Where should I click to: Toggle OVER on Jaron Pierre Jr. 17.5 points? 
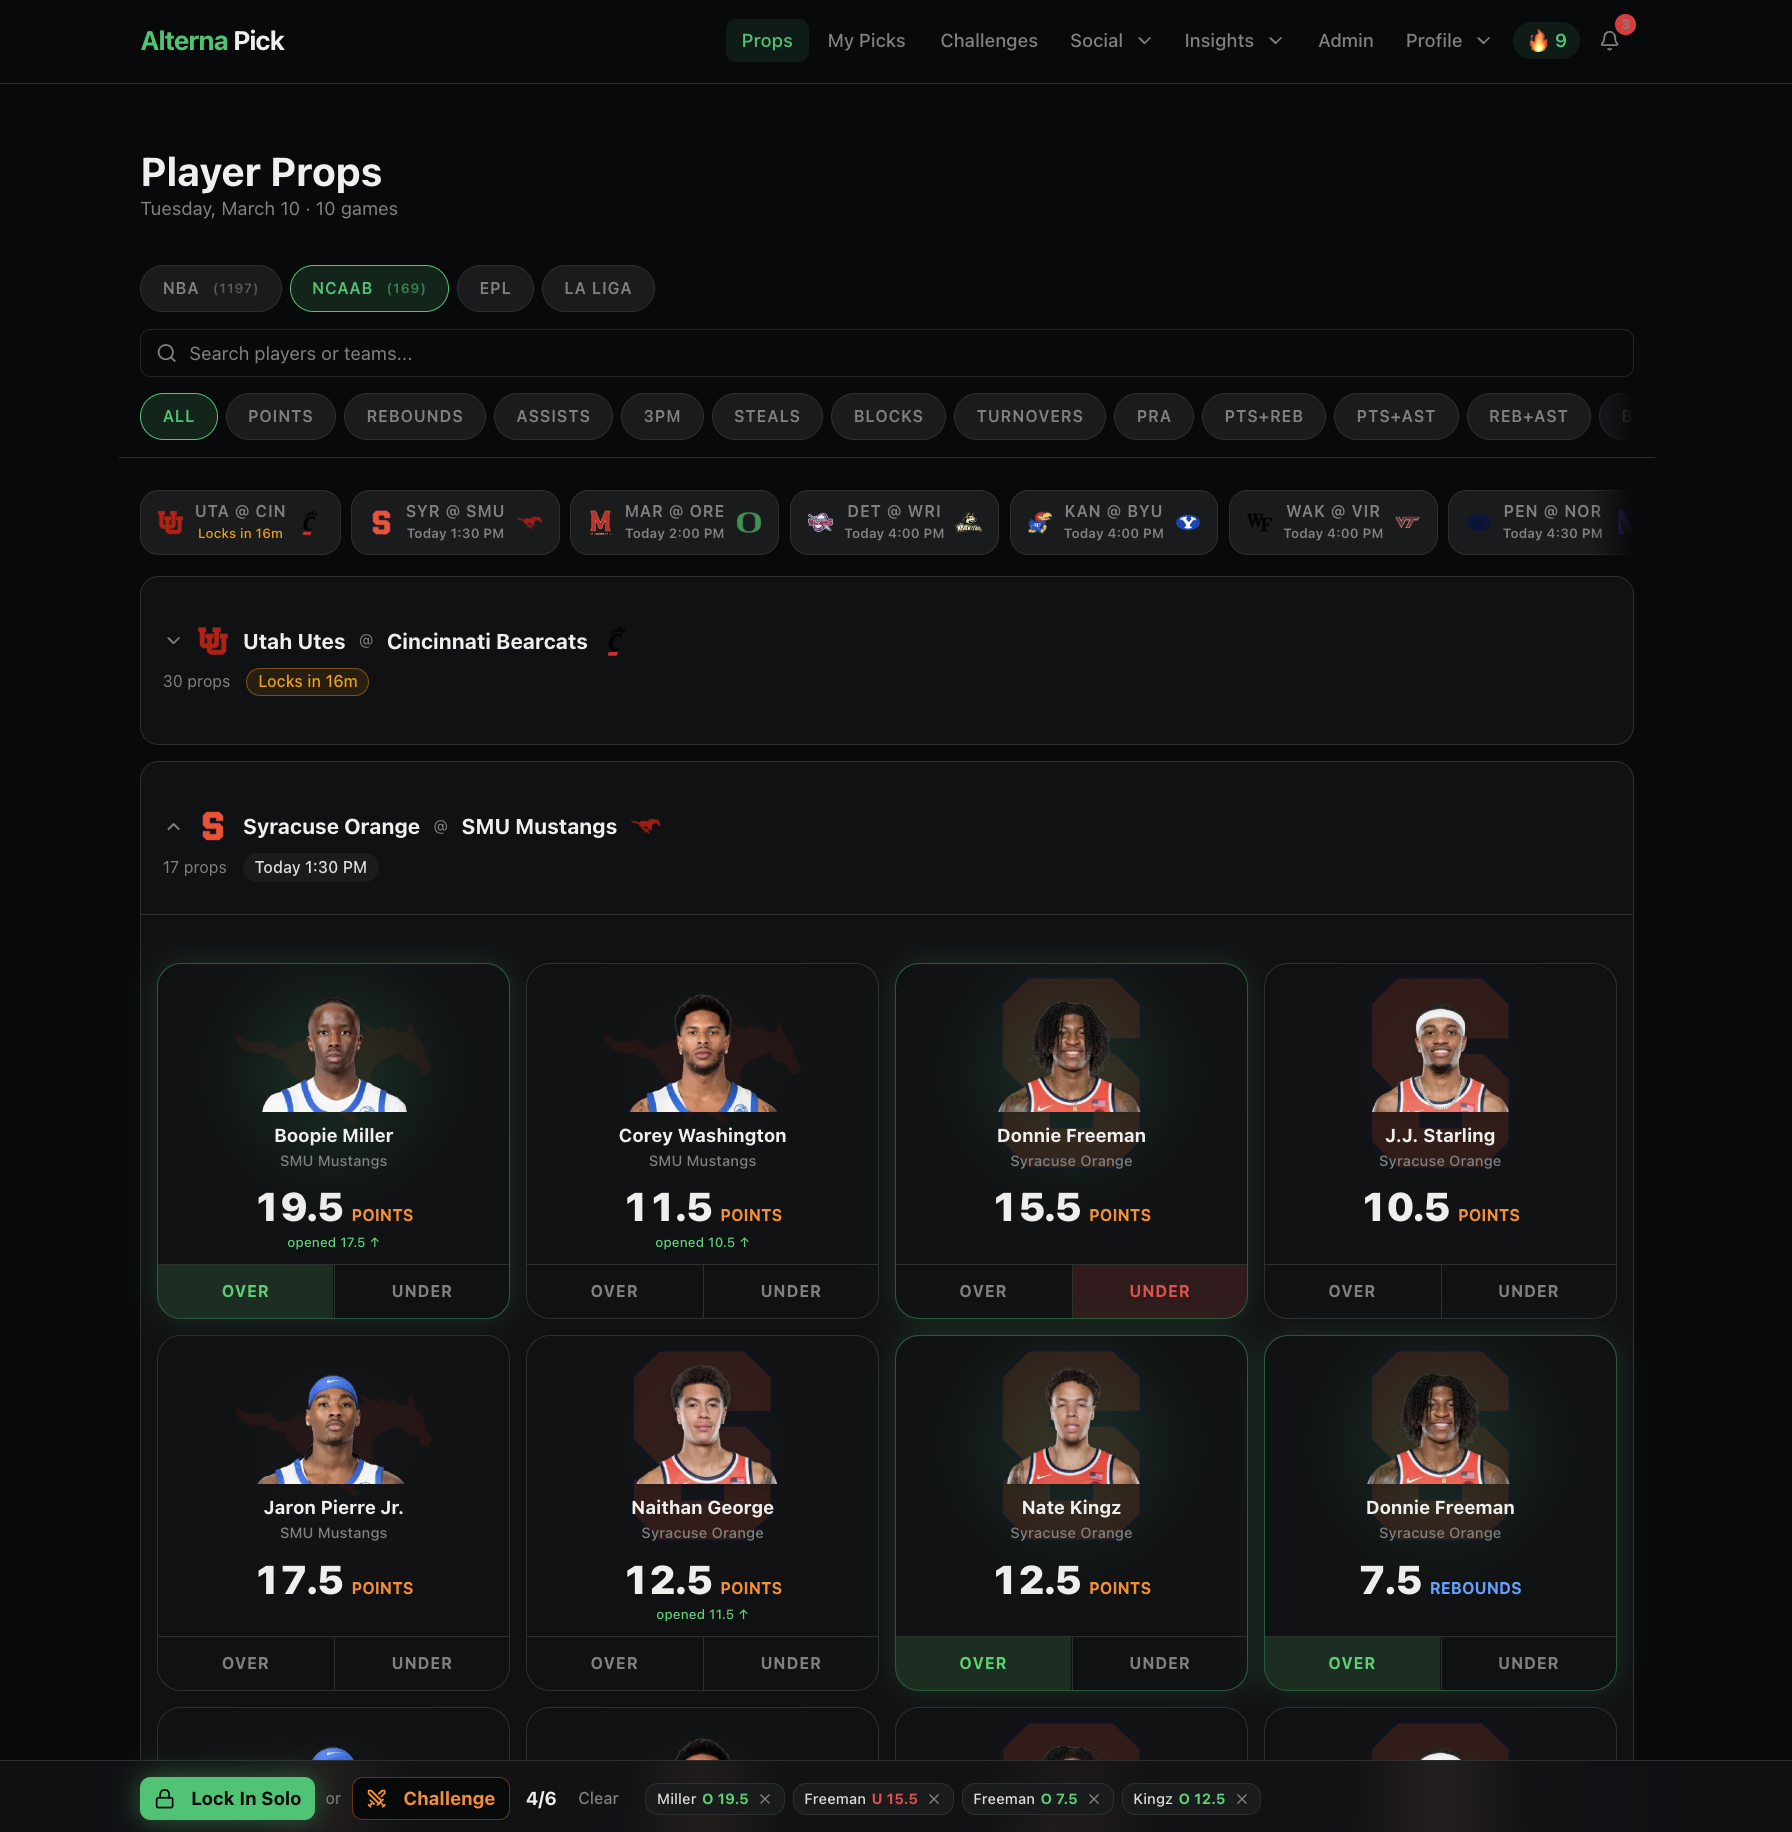245,1663
